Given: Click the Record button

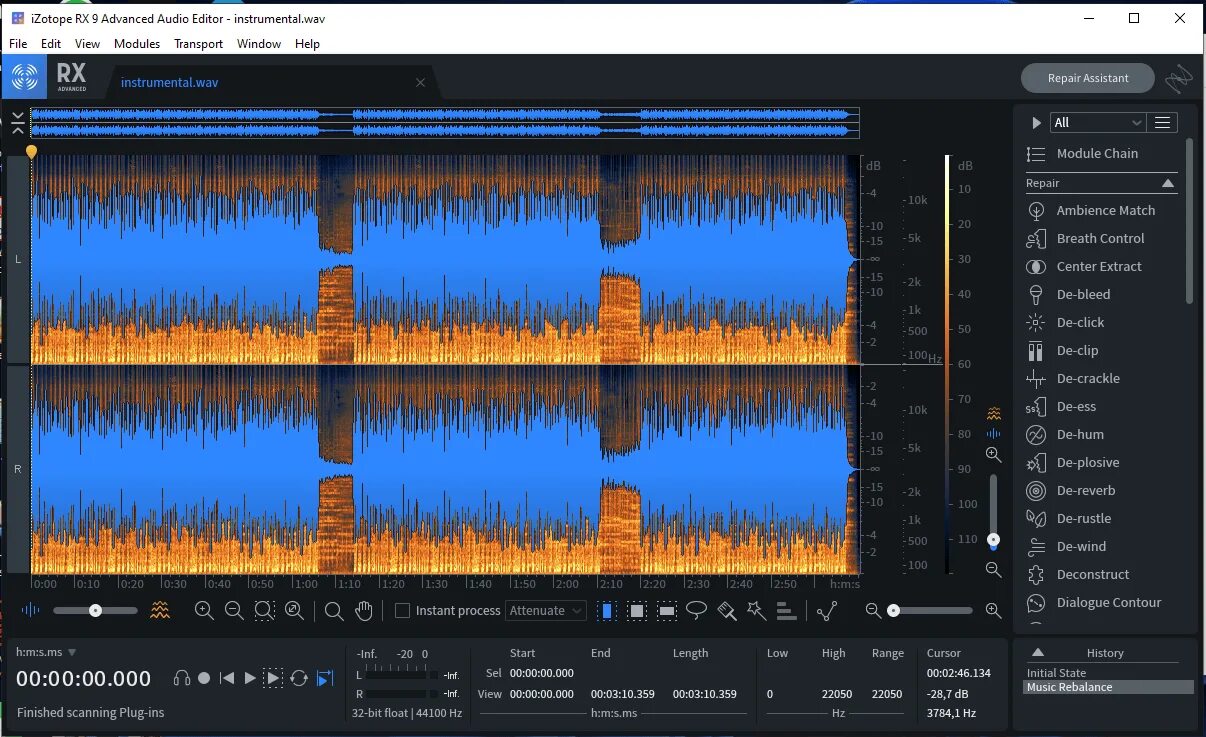Looking at the screenshot, I should [204, 678].
